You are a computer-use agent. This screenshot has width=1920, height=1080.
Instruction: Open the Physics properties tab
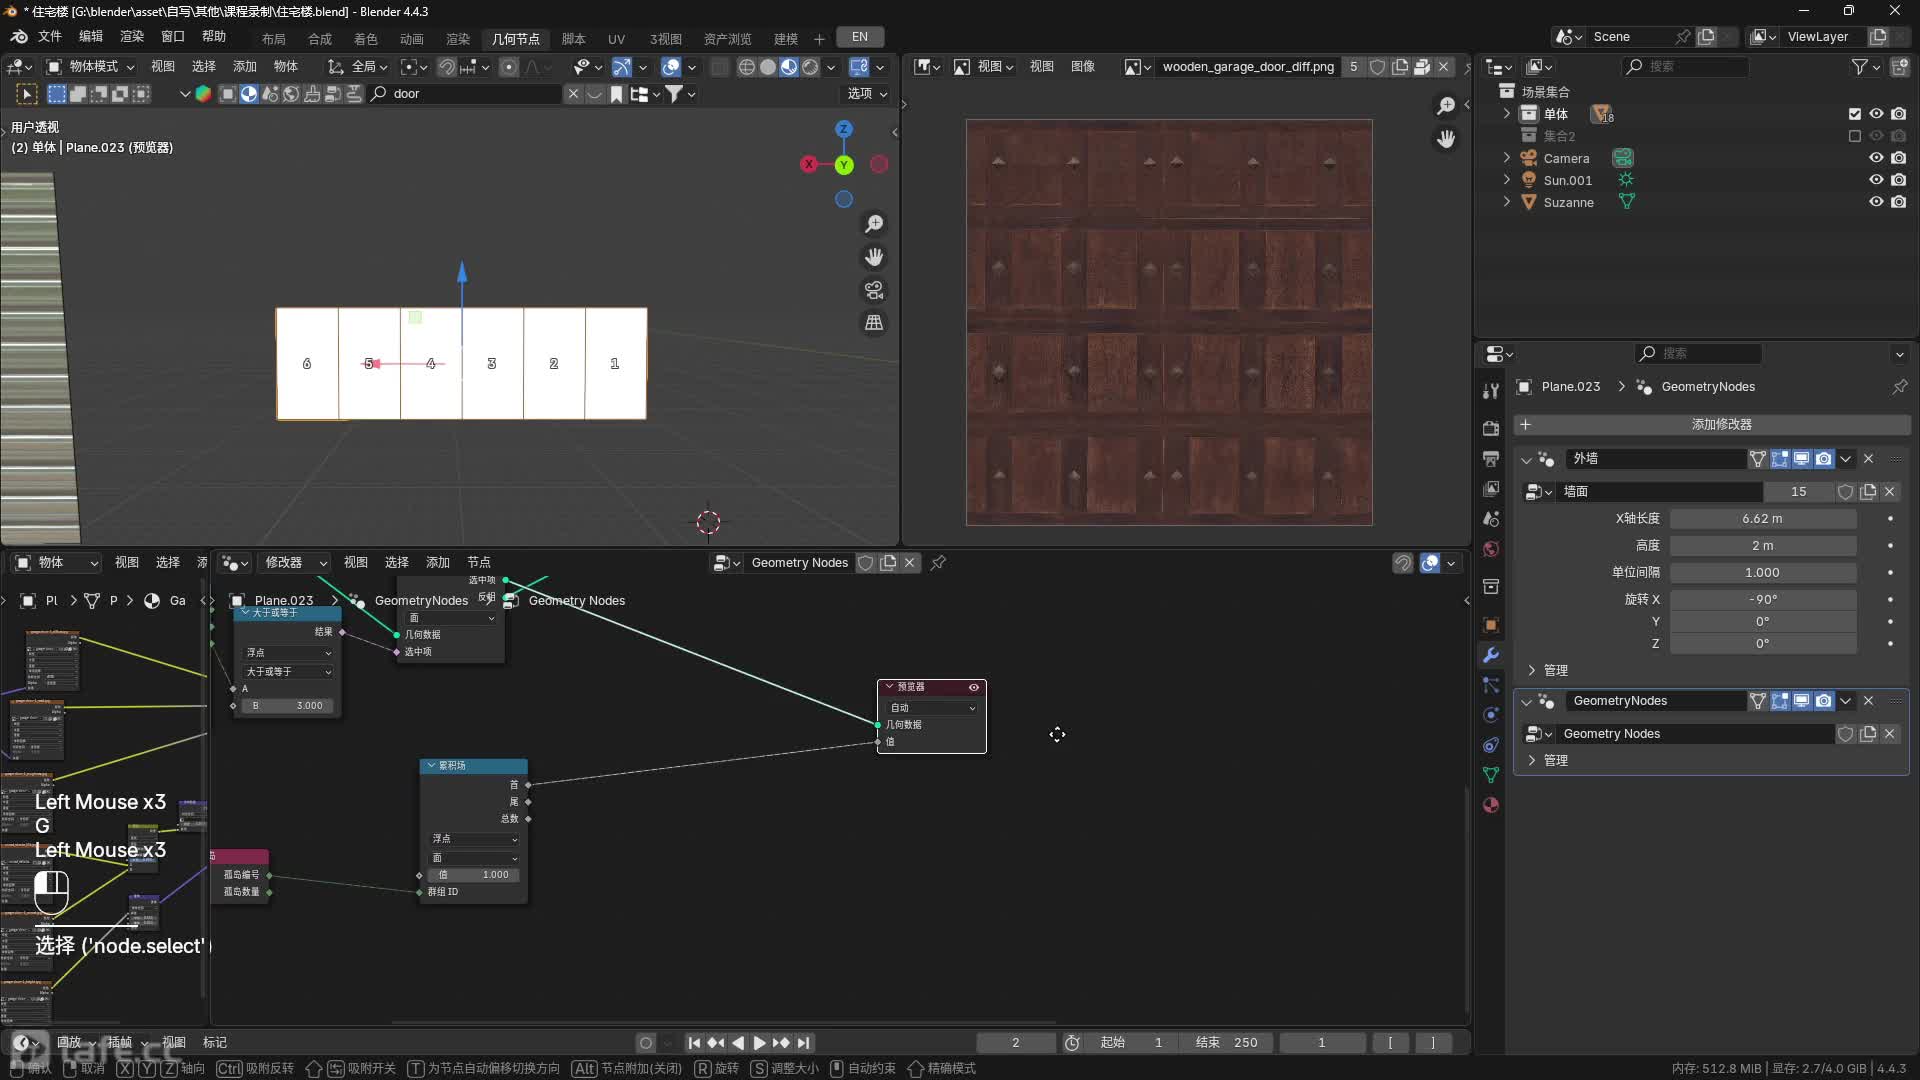pyautogui.click(x=1490, y=715)
